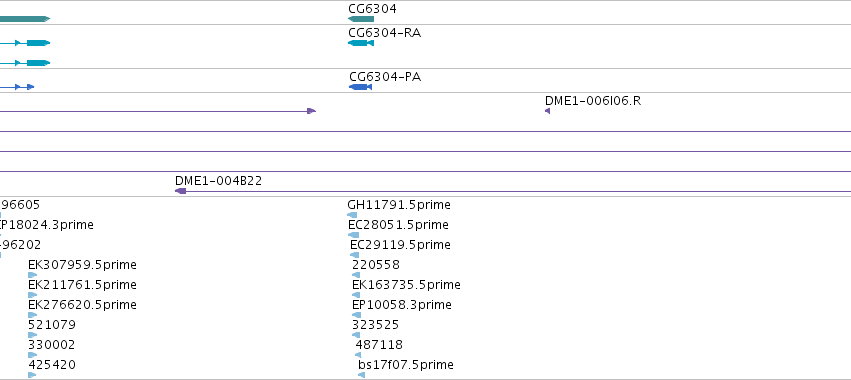Screen dimensions: 851x380
Task: Click the 521079 feature label
Action: click(x=52, y=325)
